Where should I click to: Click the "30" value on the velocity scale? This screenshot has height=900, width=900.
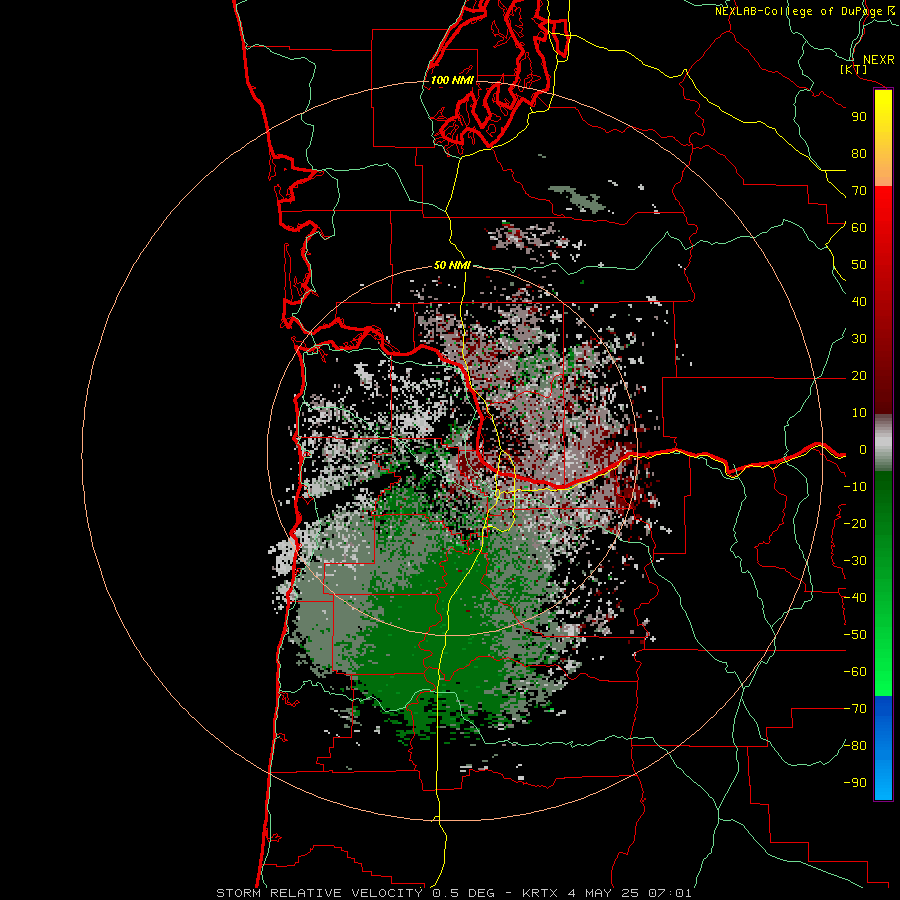click(x=859, y=339)
